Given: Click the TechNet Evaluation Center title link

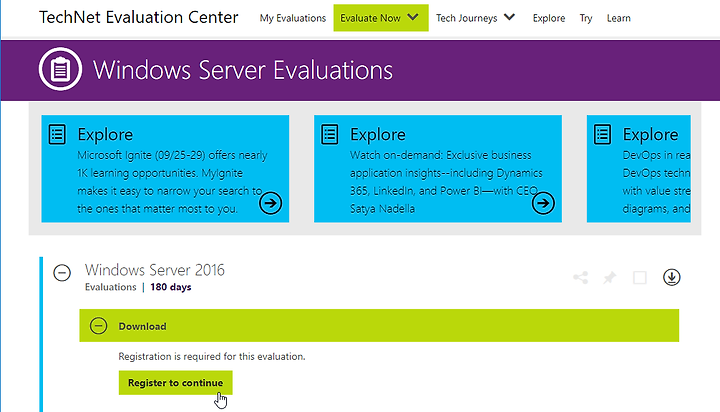Looking at the screenshot, I should coord(139,17).
